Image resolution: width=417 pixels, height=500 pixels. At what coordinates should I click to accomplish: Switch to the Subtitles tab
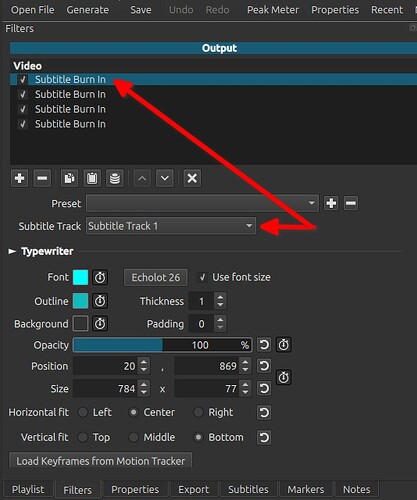[x=248, y=489]
